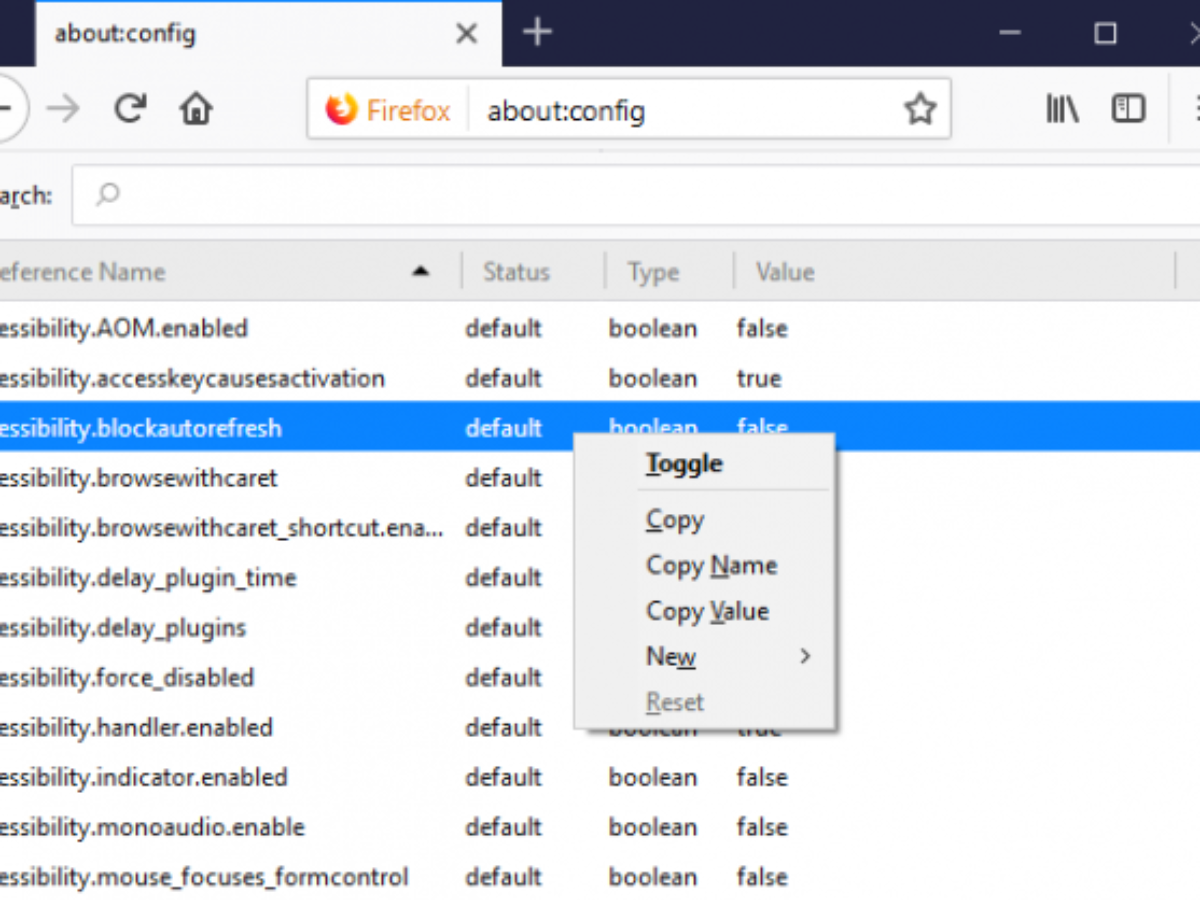Select the about:config tab

(268, 34)
